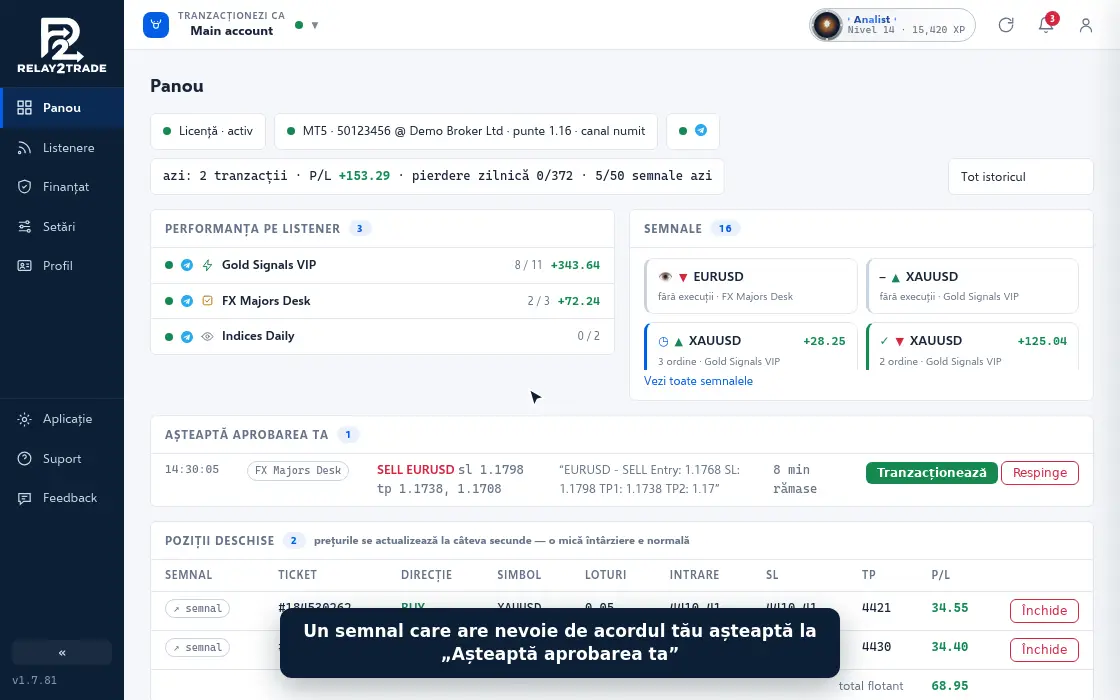Screen dimensions: 1120x700
Task: Open Feedback in the sidebar
Action: tap(62, 498)
